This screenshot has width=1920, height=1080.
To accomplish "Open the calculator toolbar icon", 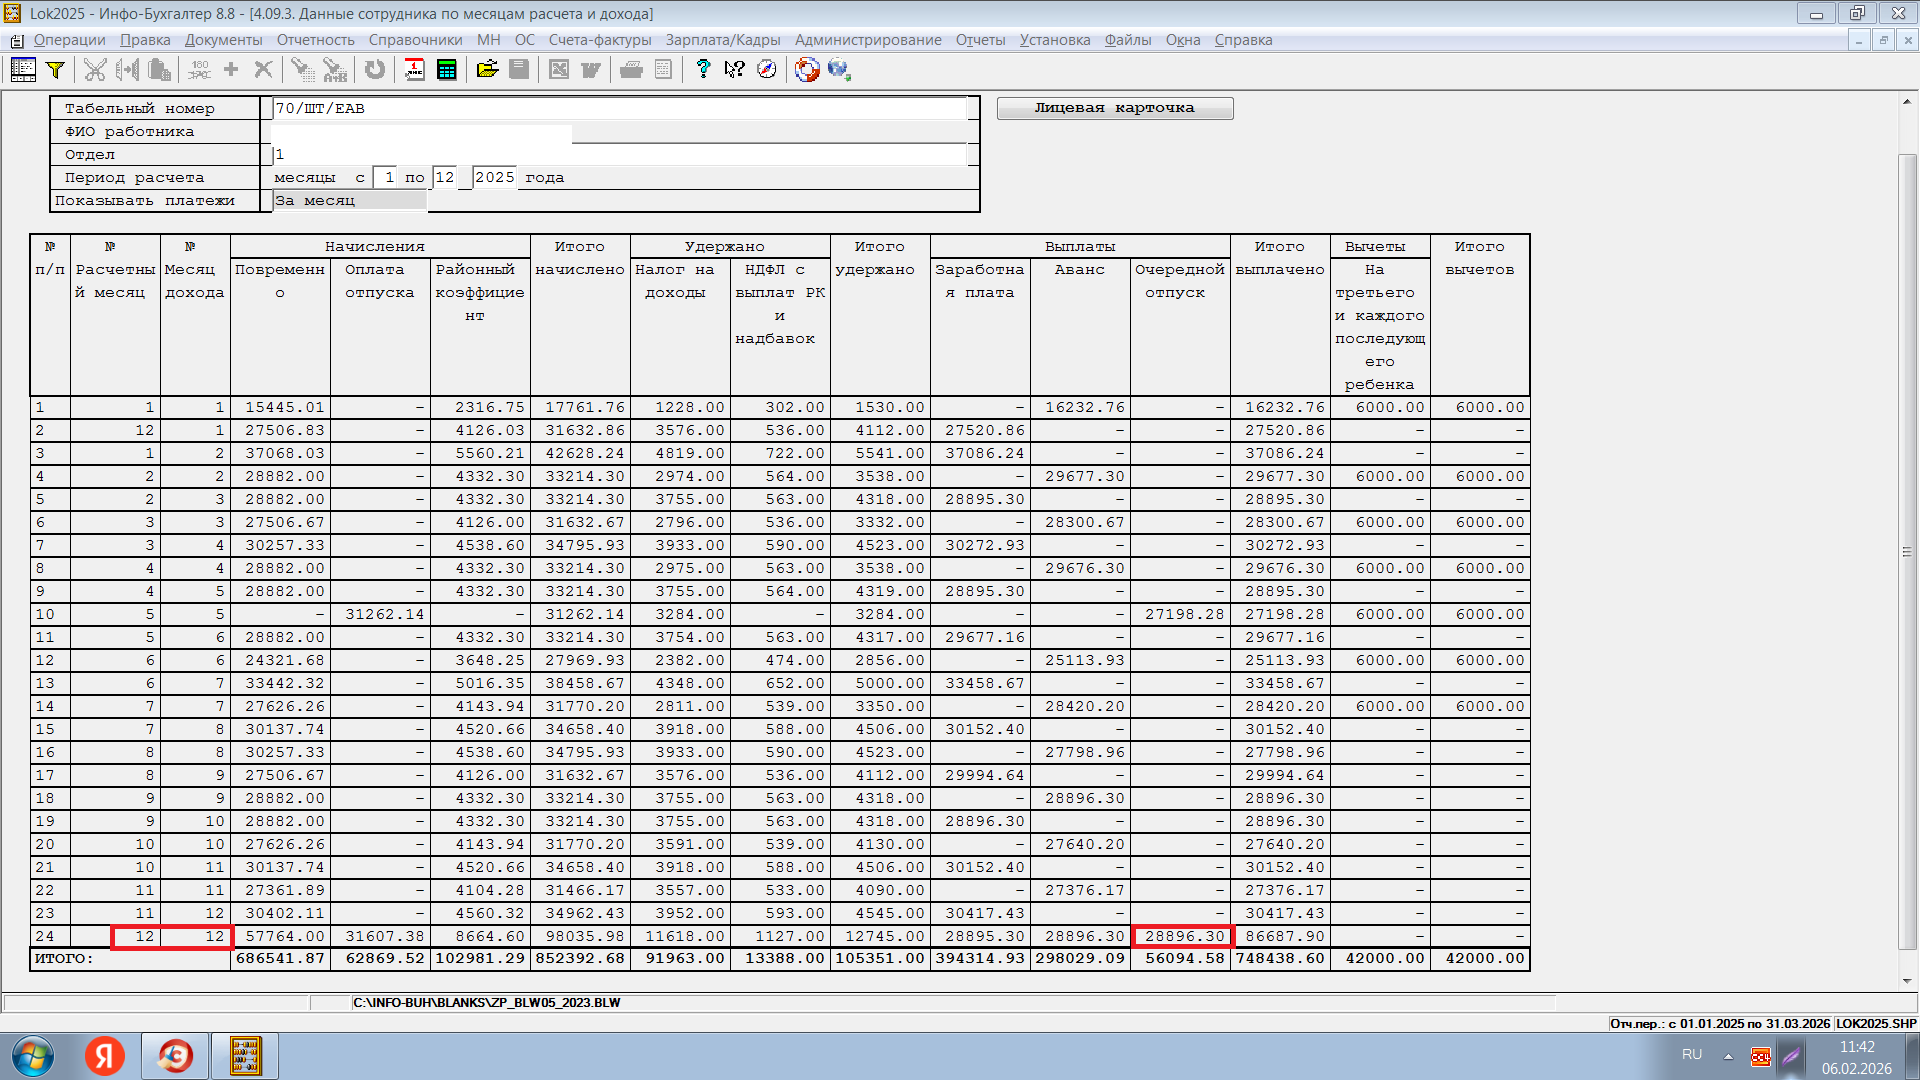I will 446,69.
